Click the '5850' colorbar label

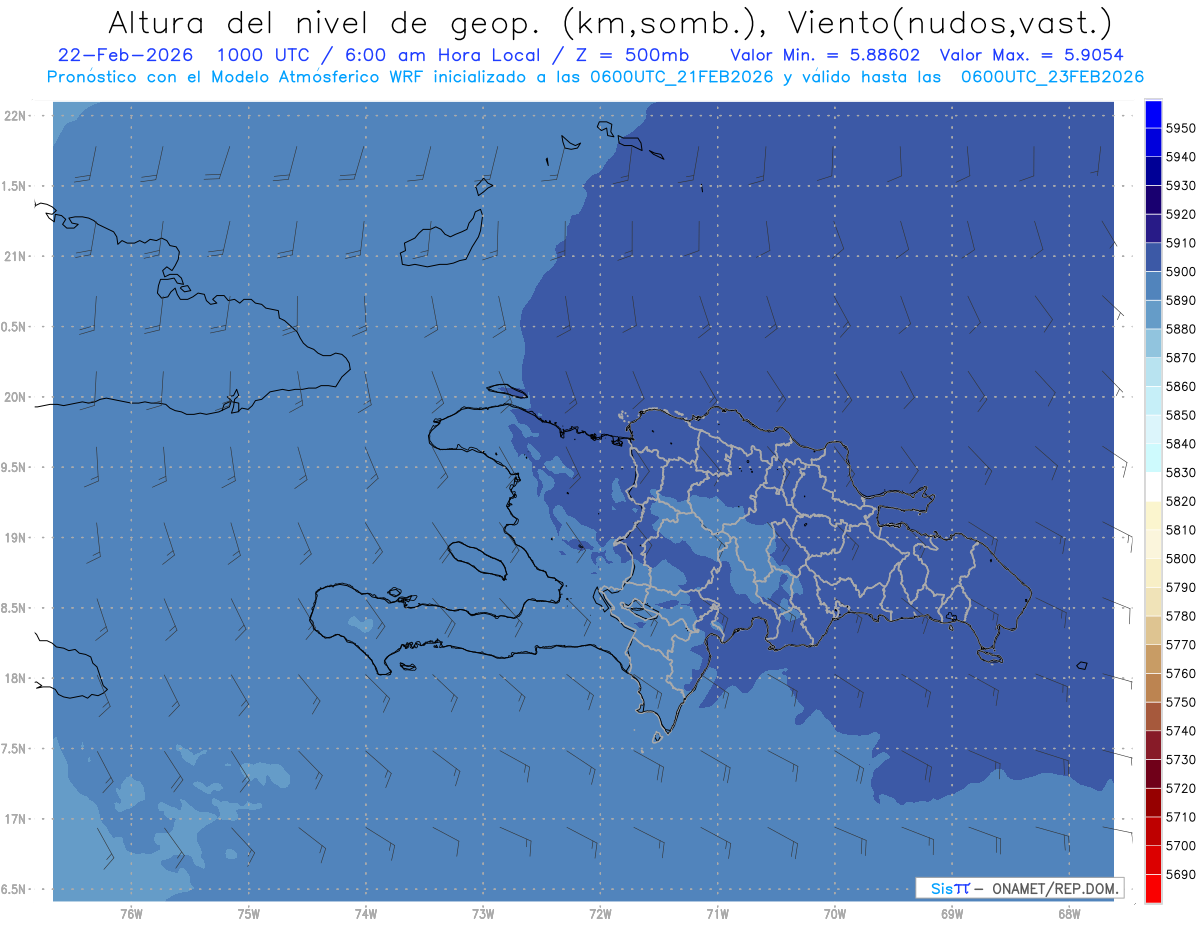click(x=1180, y=415)
